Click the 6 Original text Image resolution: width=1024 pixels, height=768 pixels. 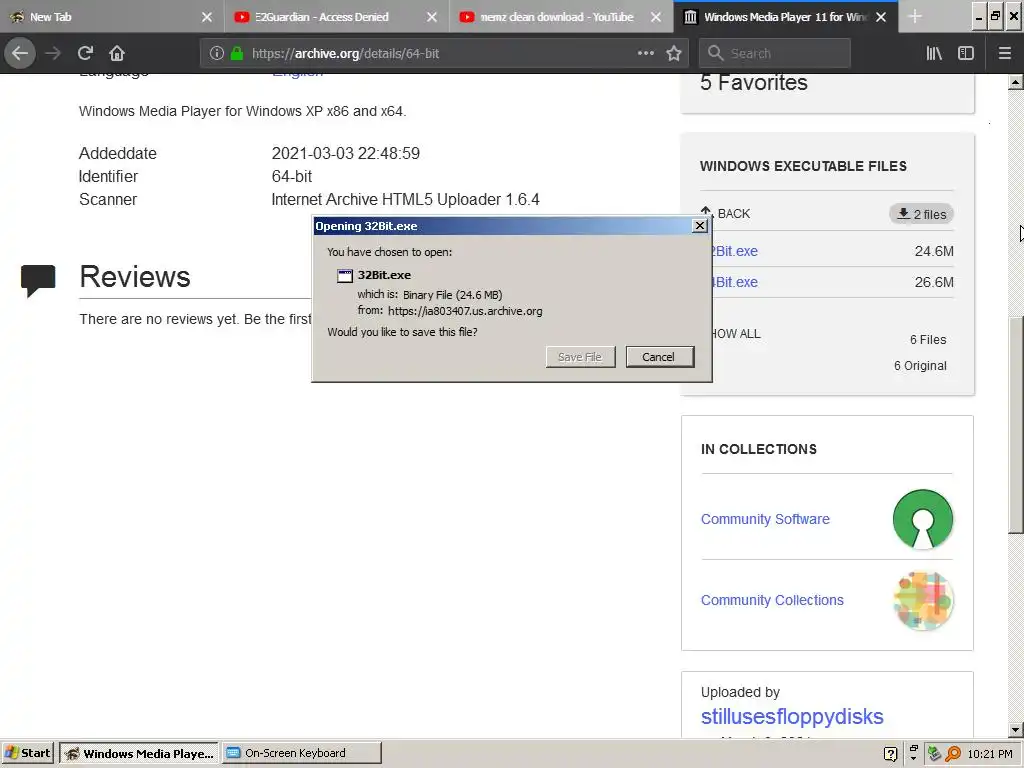coord(920,366)
